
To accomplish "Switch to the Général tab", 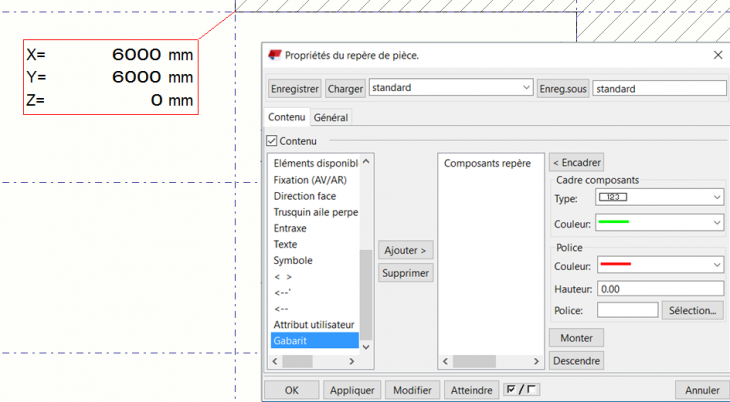I will 331,118.
